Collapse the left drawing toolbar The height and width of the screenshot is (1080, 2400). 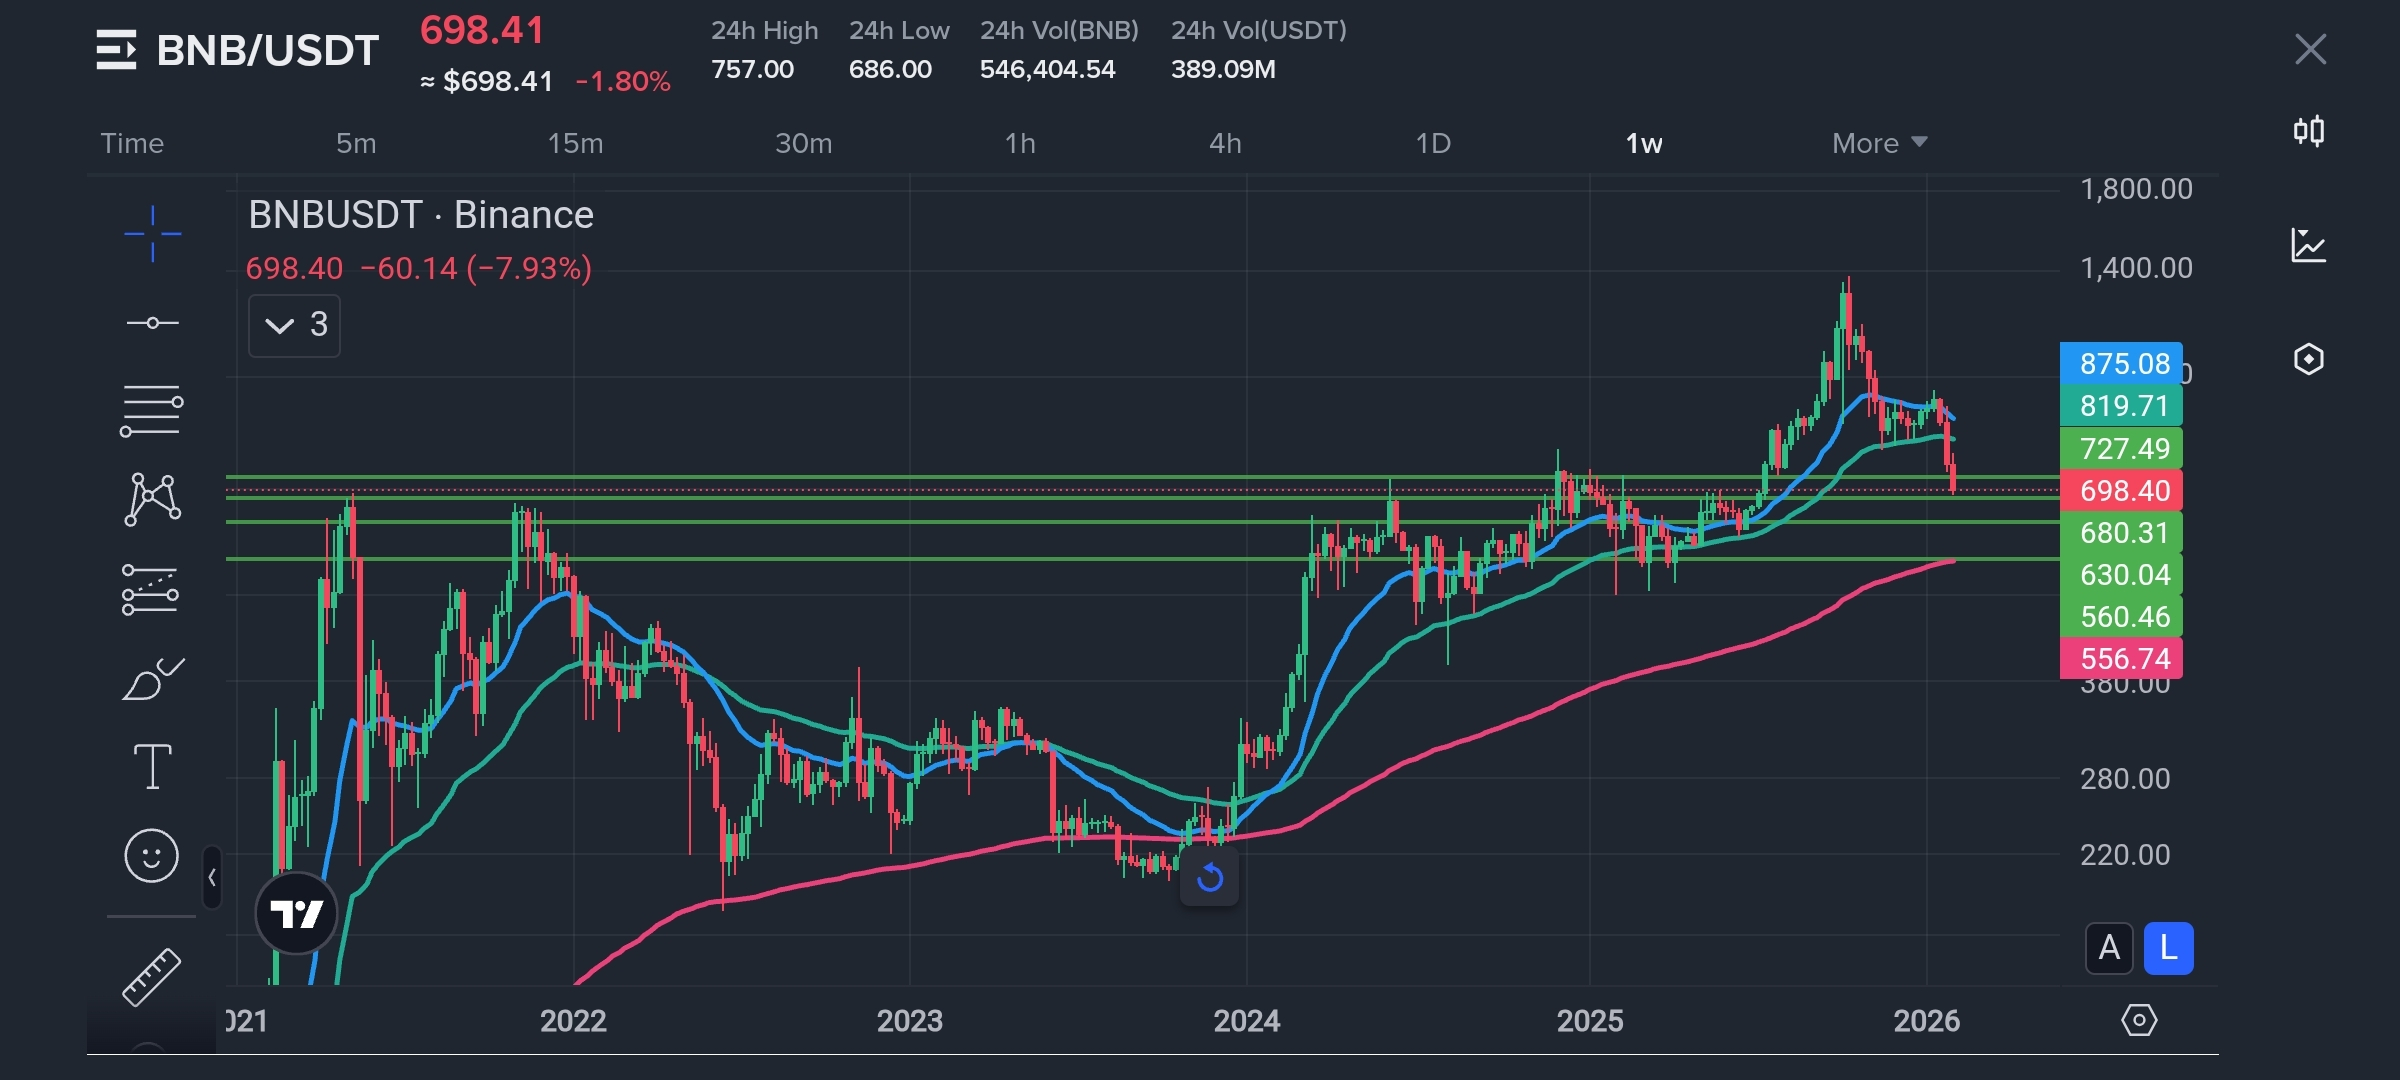[212, 878]
